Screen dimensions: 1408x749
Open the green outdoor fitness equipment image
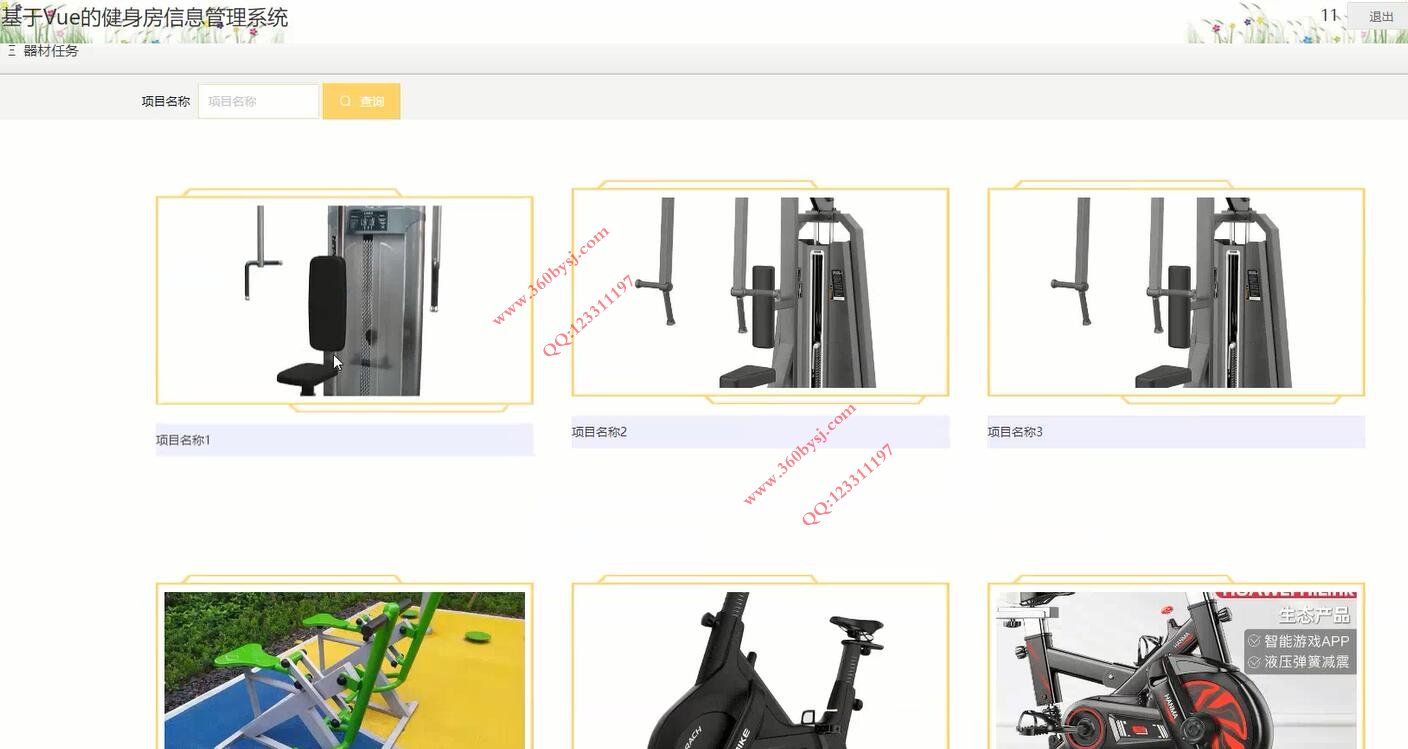click(344, 670)
